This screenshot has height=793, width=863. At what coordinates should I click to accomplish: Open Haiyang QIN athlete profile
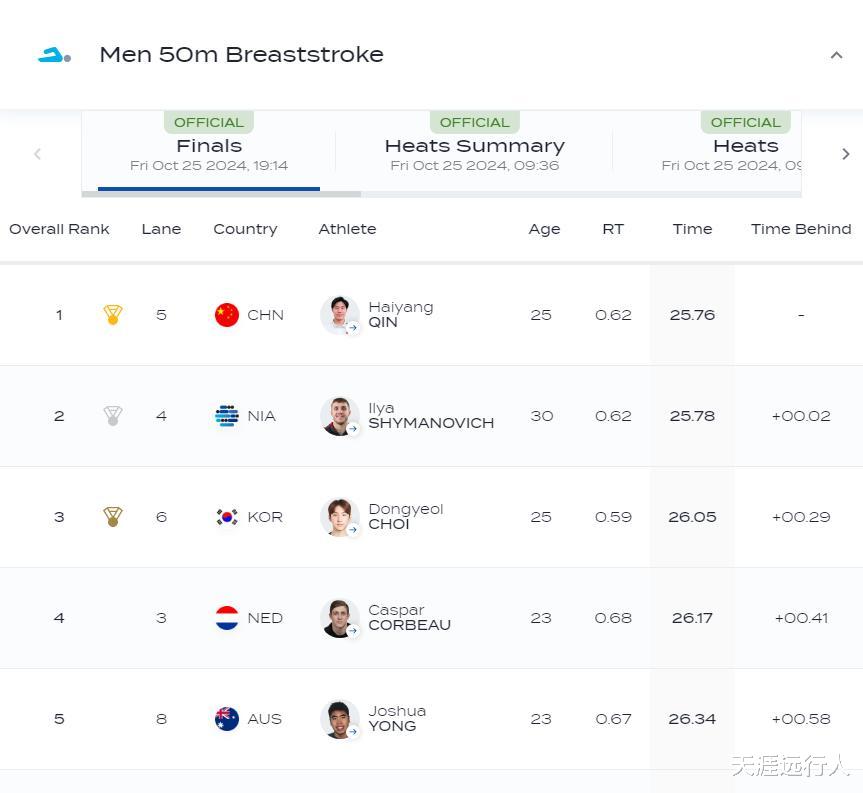400,315
